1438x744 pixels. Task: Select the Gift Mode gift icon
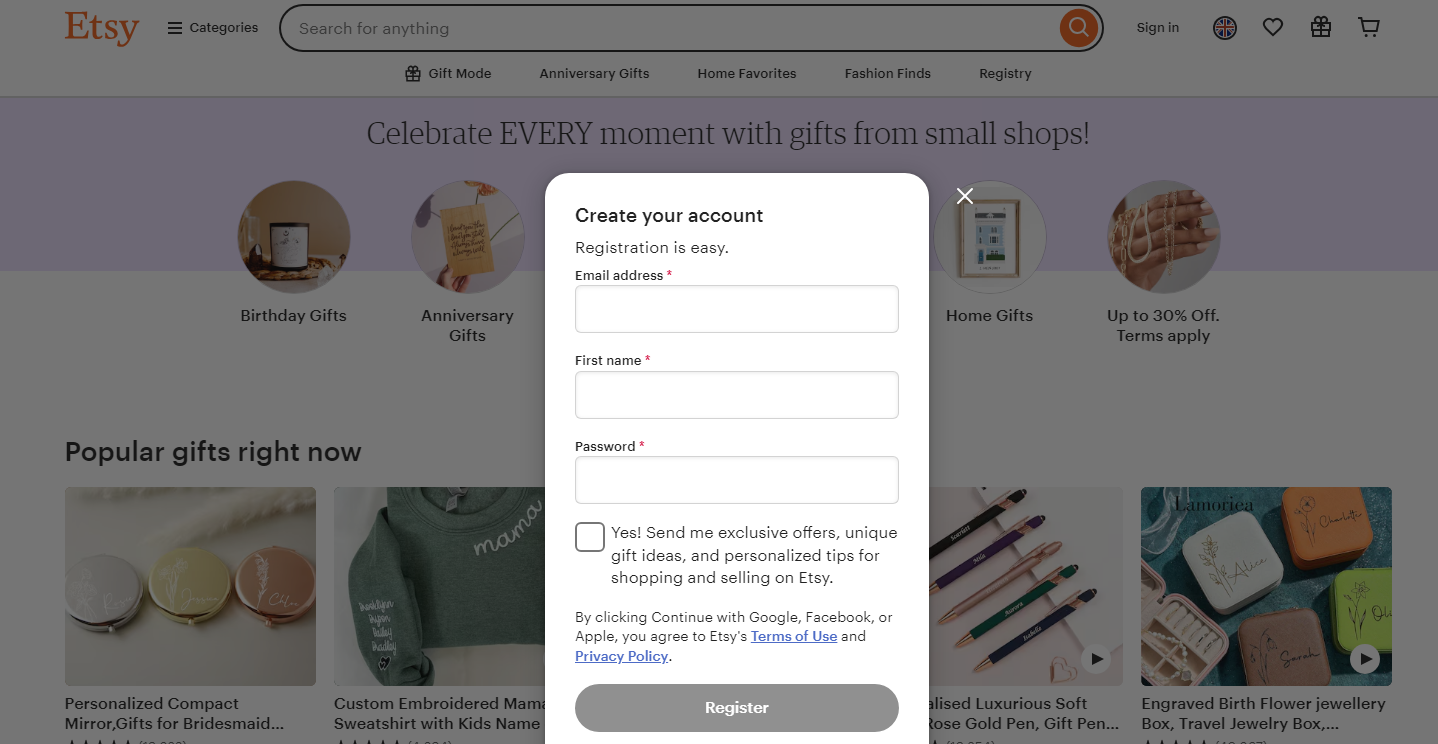tap(411, 73)
